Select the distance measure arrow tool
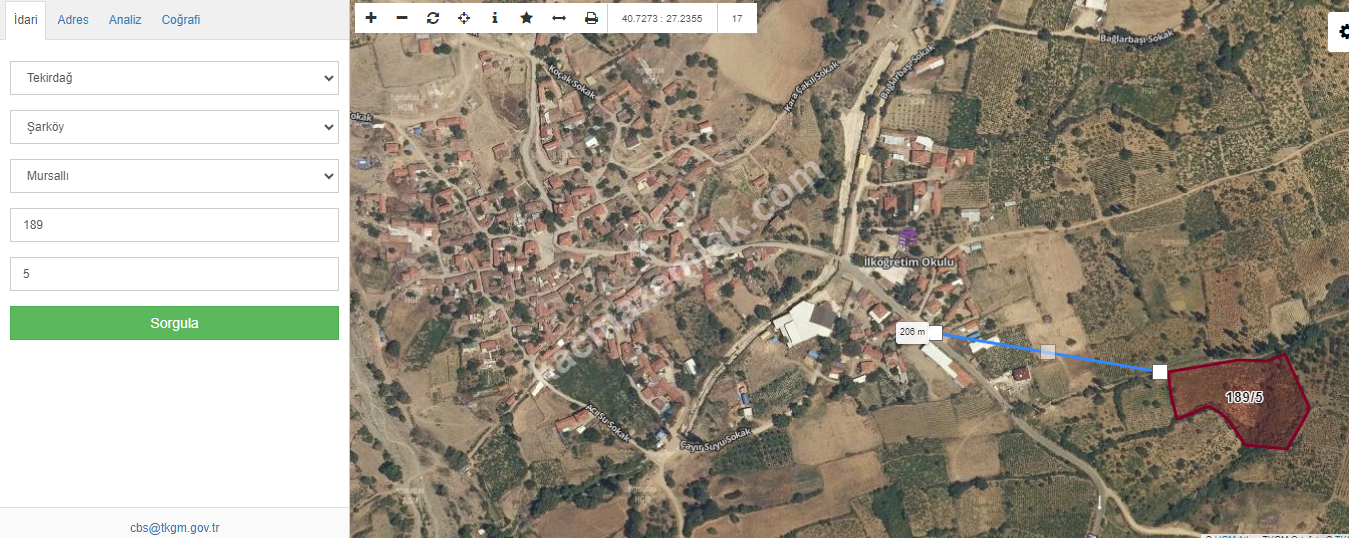Viewport: 1349px width, 538px height. coord(559,18)
